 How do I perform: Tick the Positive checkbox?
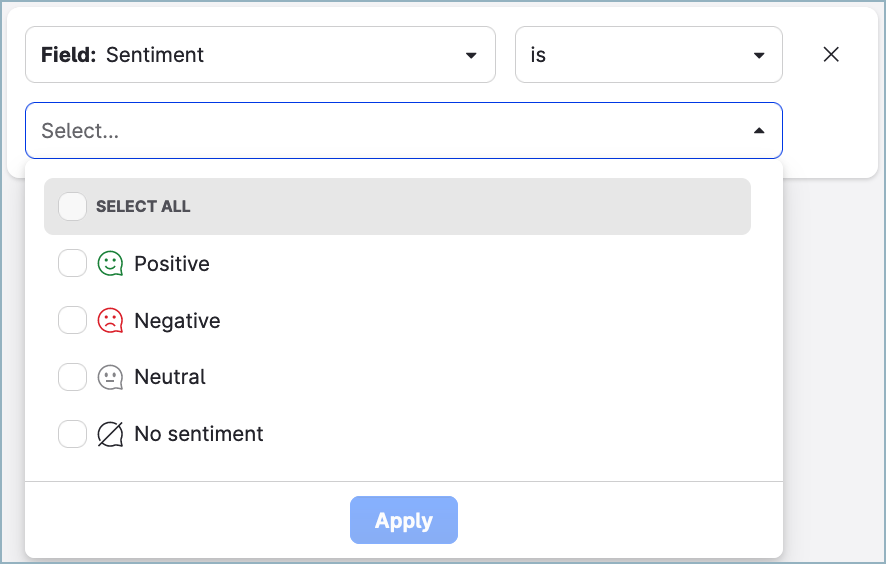(72, 264)
